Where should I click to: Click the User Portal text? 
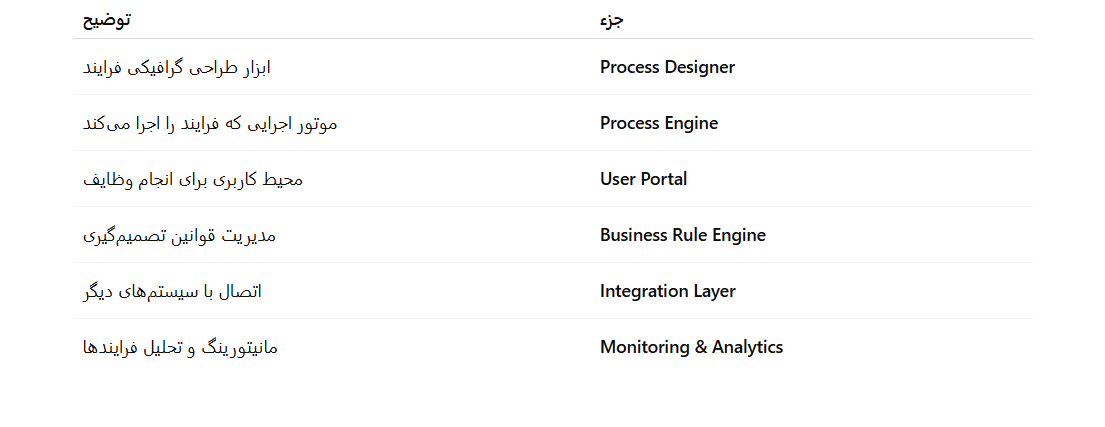pos(643,179)
